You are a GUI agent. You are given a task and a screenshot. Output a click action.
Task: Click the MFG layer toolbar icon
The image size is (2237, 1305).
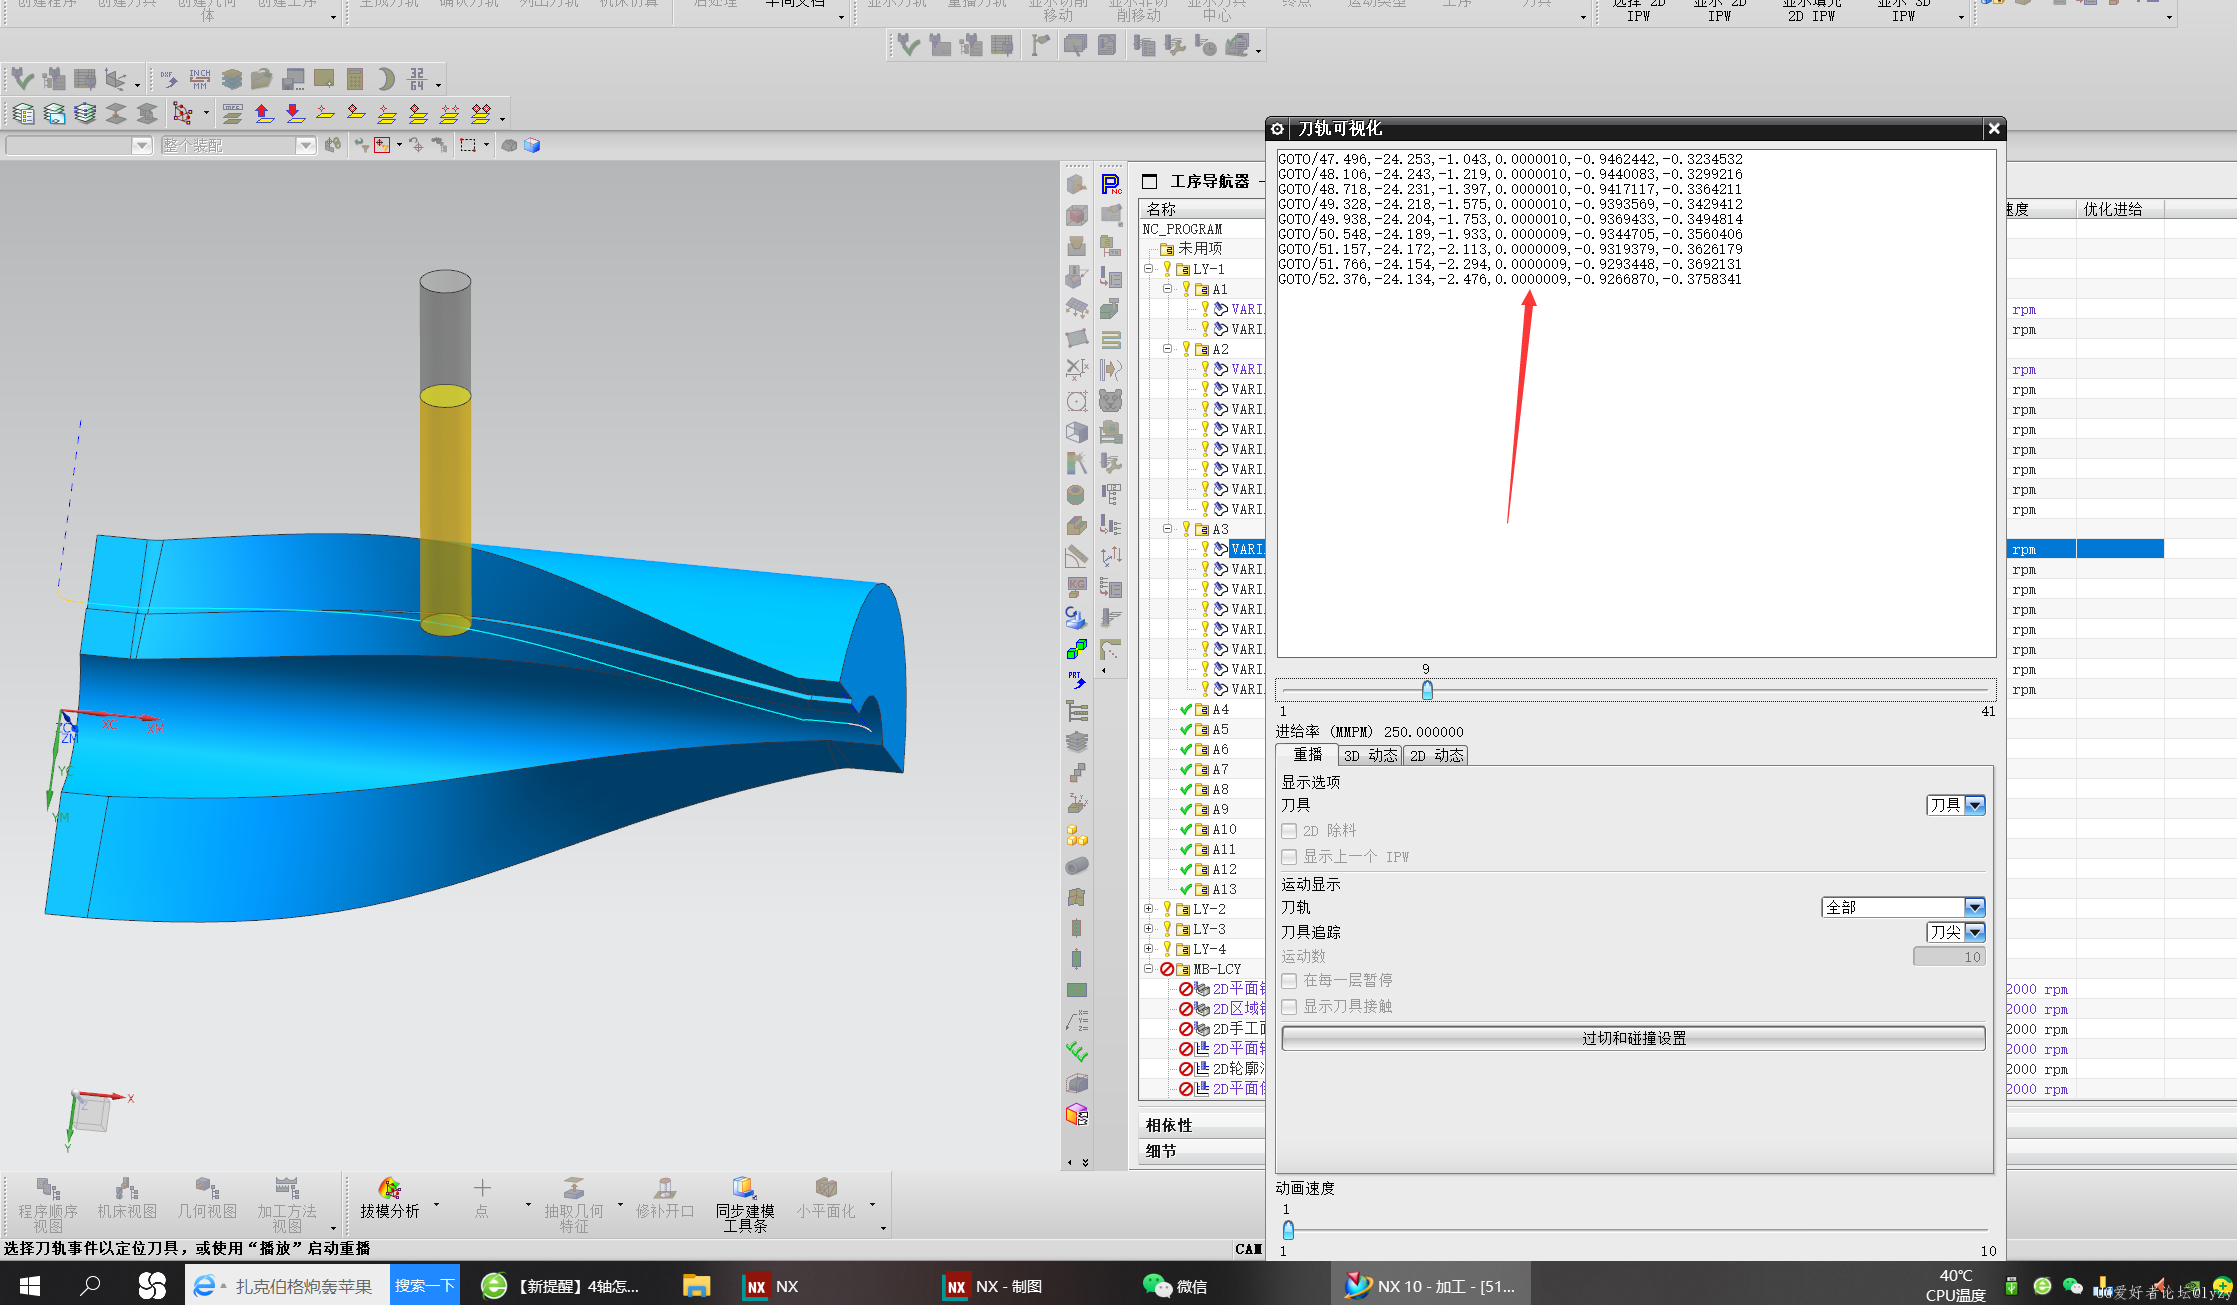click(232, 114)
